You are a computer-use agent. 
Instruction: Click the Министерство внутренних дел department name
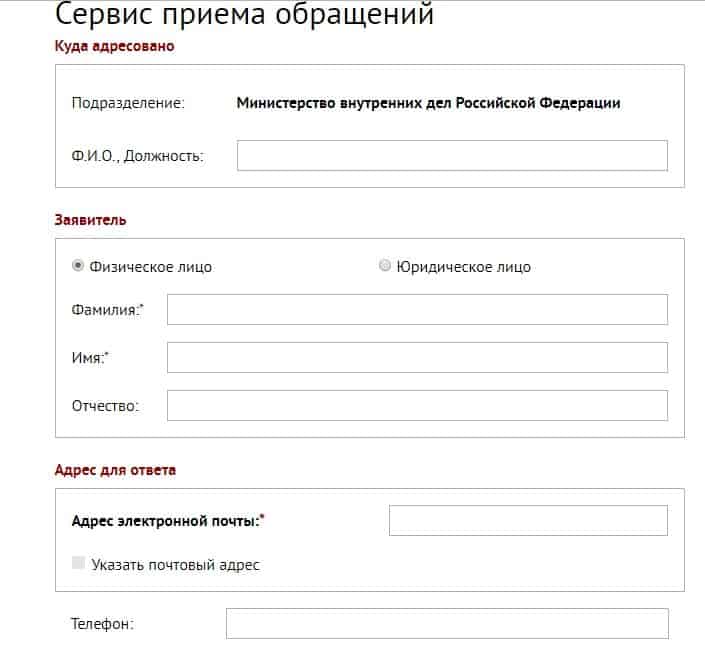(428, 103)
